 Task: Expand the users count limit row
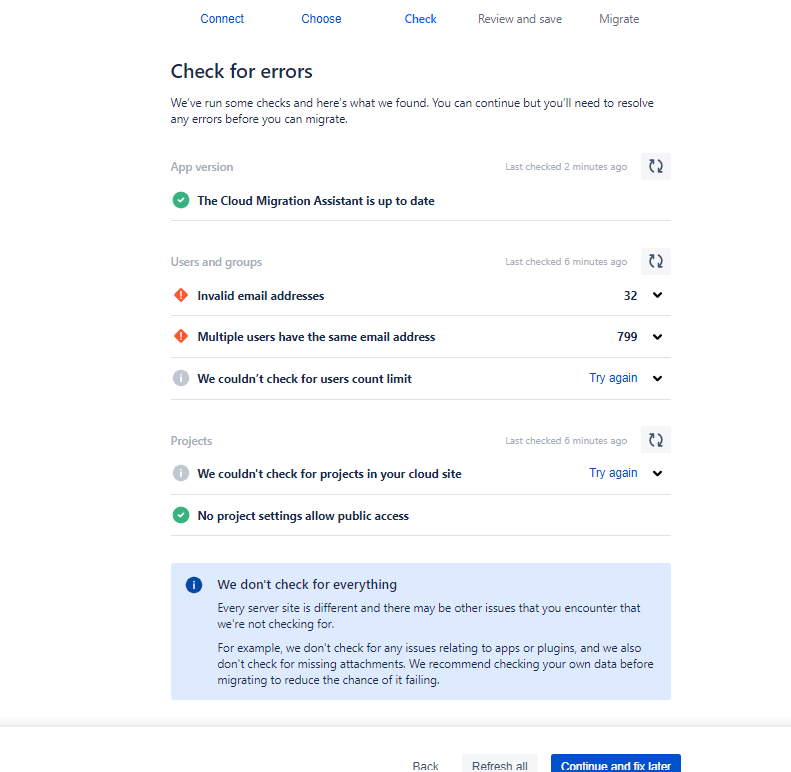[x=657, y=379]
